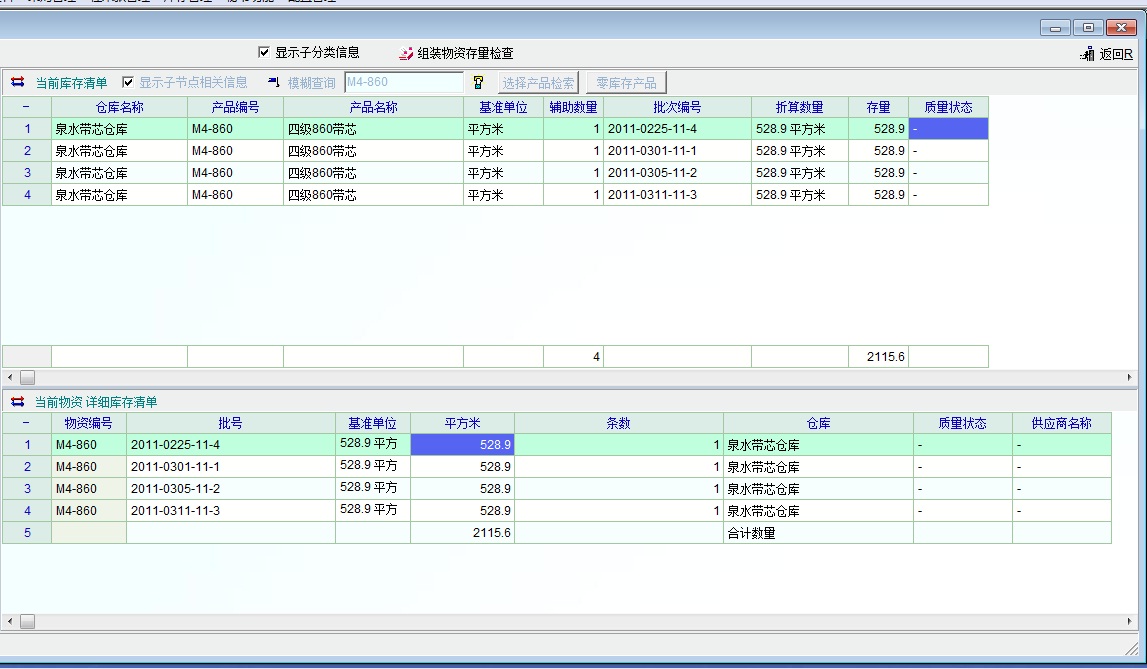
Task: Click the 批次编号 column header
Action: coord(677,107)
